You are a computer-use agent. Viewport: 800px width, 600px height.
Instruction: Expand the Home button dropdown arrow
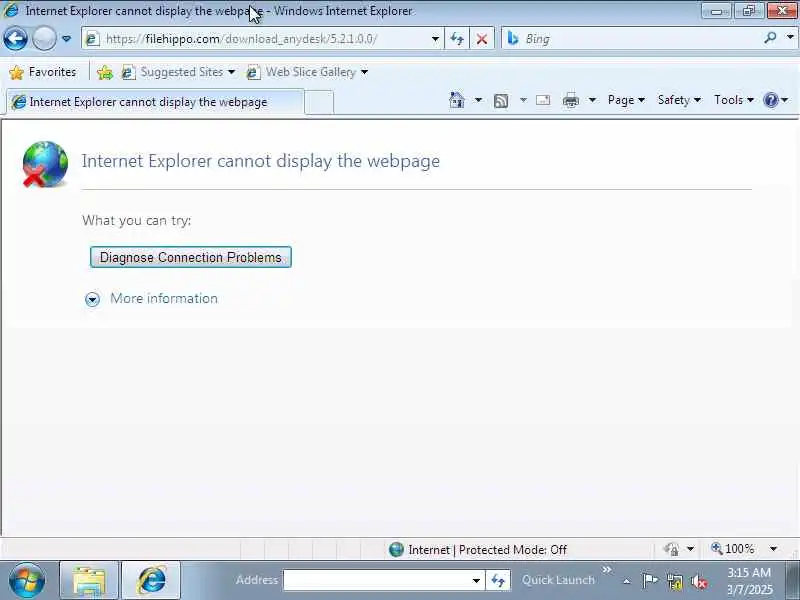pyautogui.click(x=478, y=100)
